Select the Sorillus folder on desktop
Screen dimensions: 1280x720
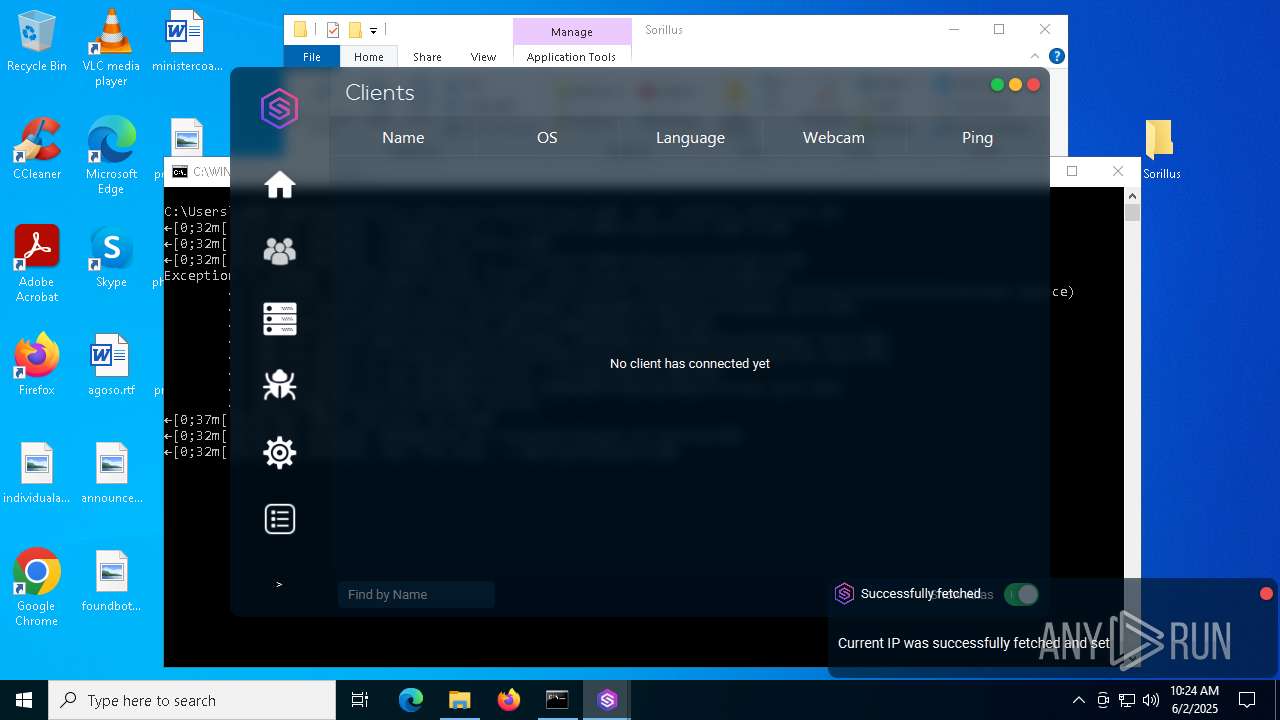click(x=1161, y=149)
